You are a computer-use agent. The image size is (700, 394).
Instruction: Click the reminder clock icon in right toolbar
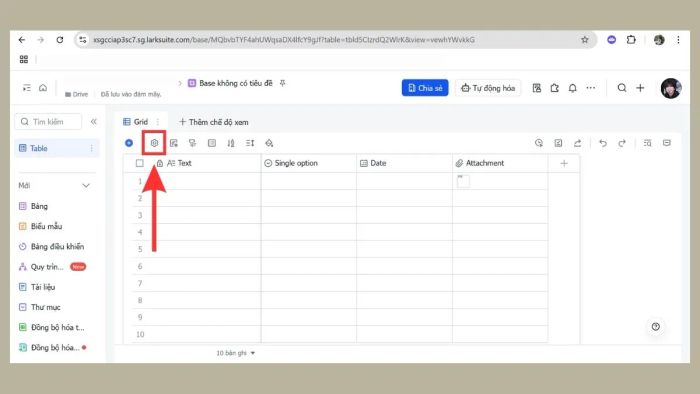click(539, 143)
